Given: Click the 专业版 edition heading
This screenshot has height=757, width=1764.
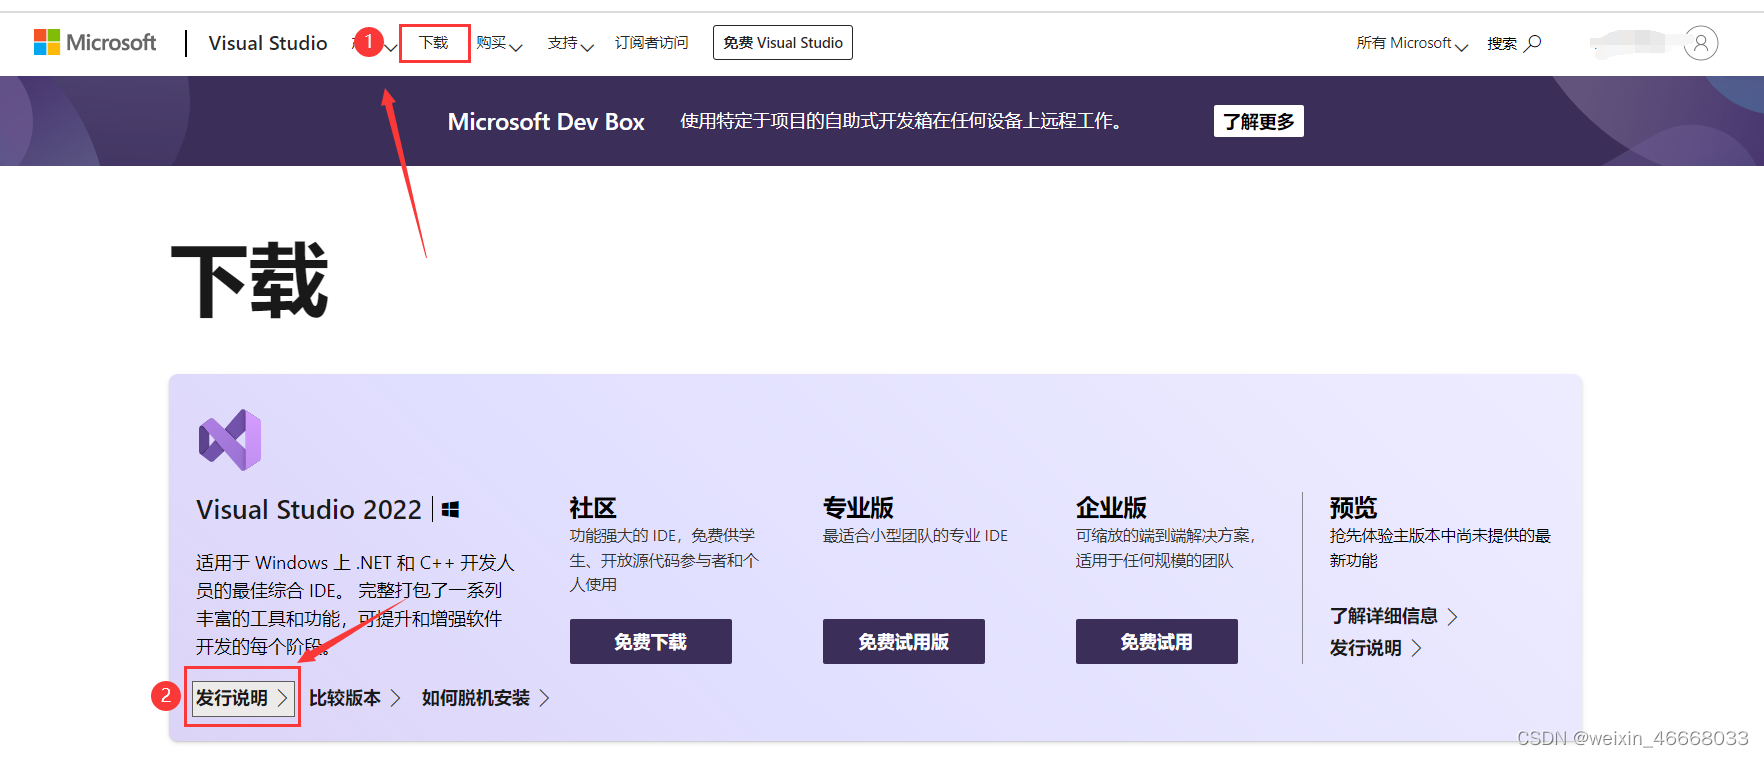Looking at the screenshot, I should (x=858, y=507).
